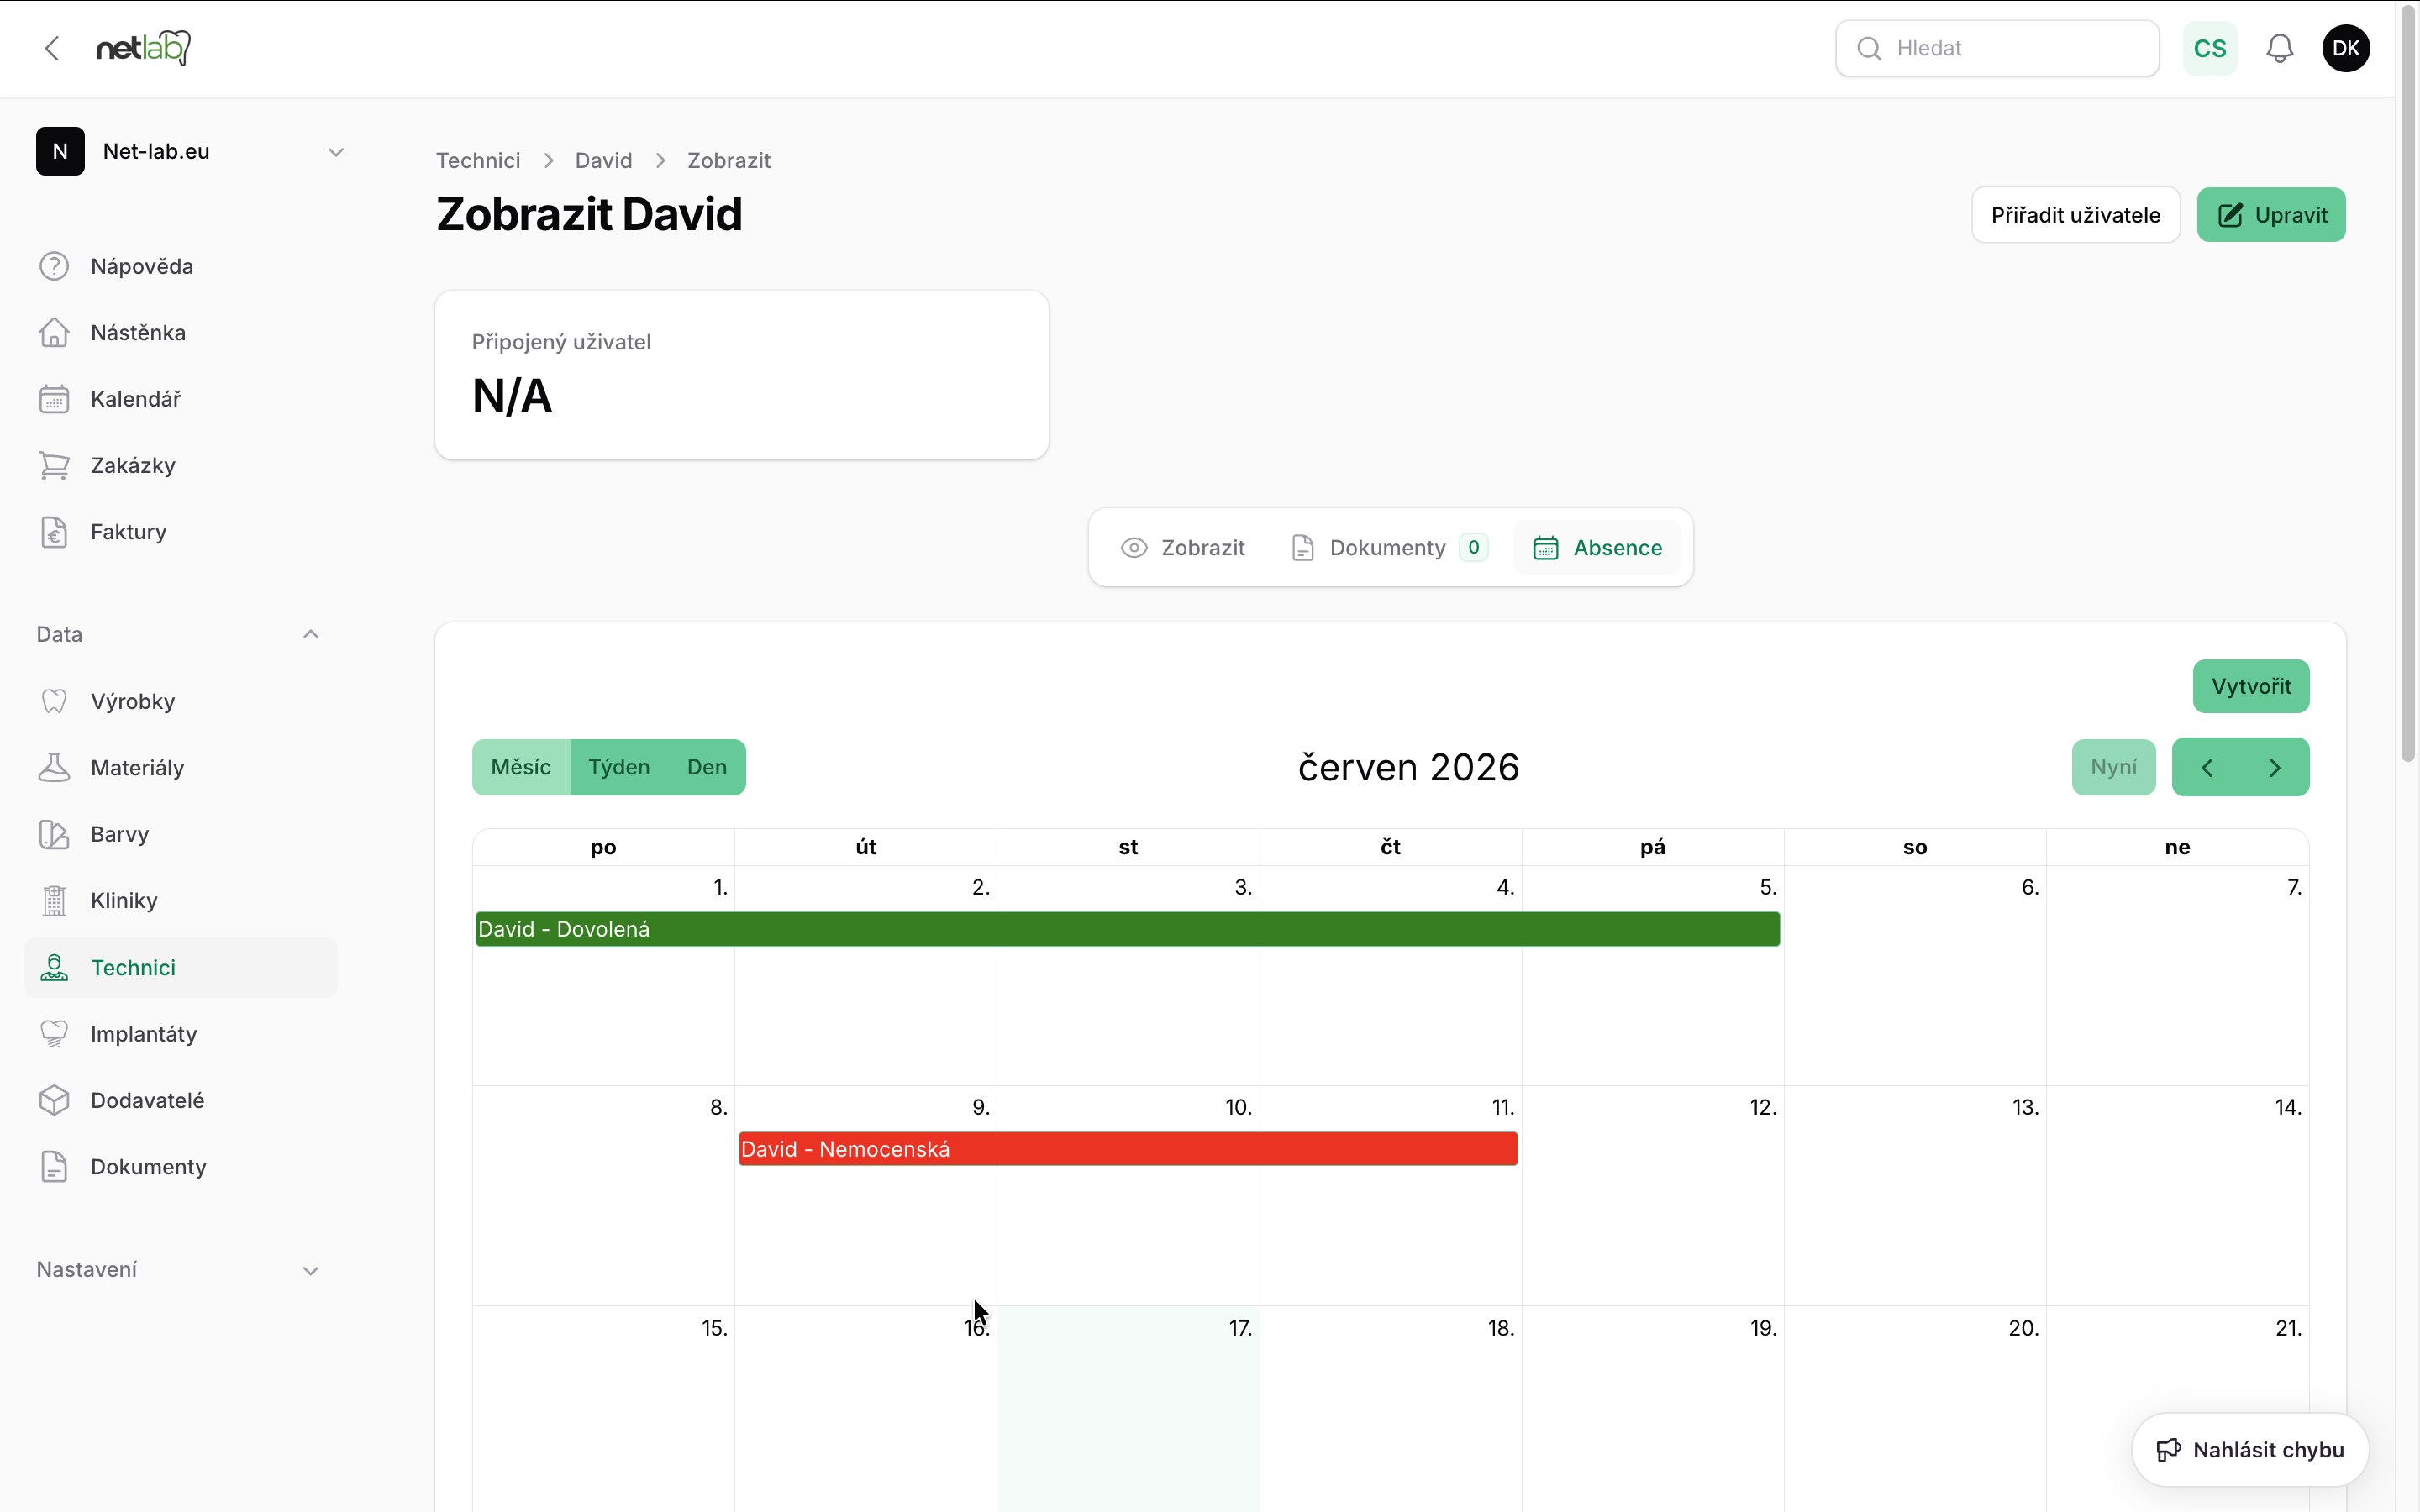Expand the Nastavení sidebar section
The image size is (2420, 1512).
(x=180, y=1270)
